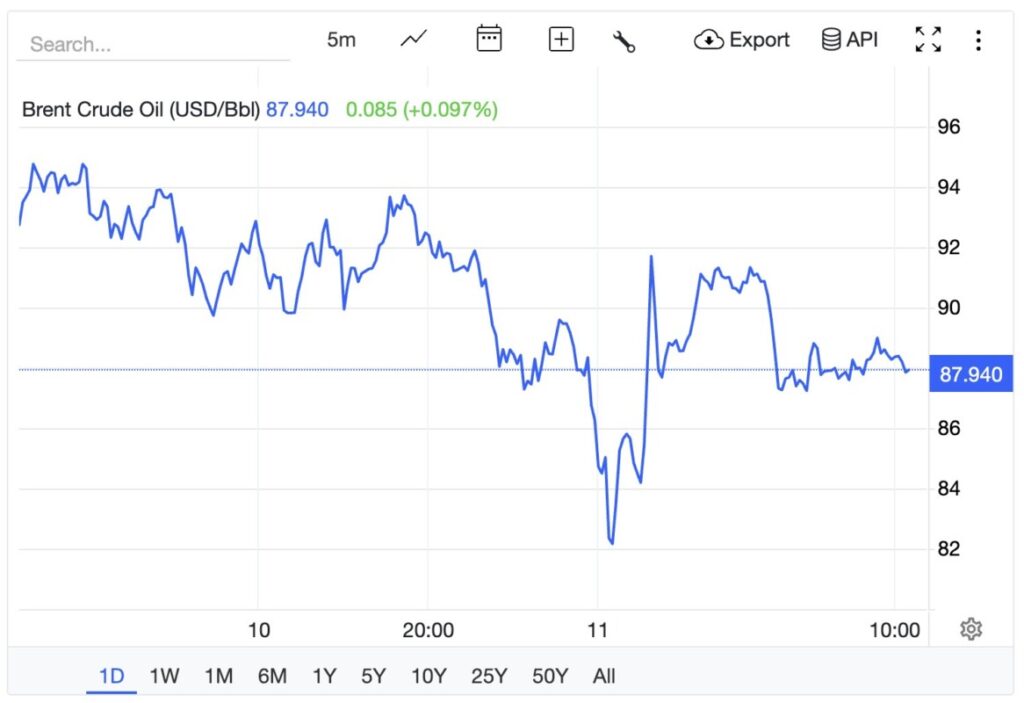Show the 25Y time range
1024x703 pixels.
point(489,676)
